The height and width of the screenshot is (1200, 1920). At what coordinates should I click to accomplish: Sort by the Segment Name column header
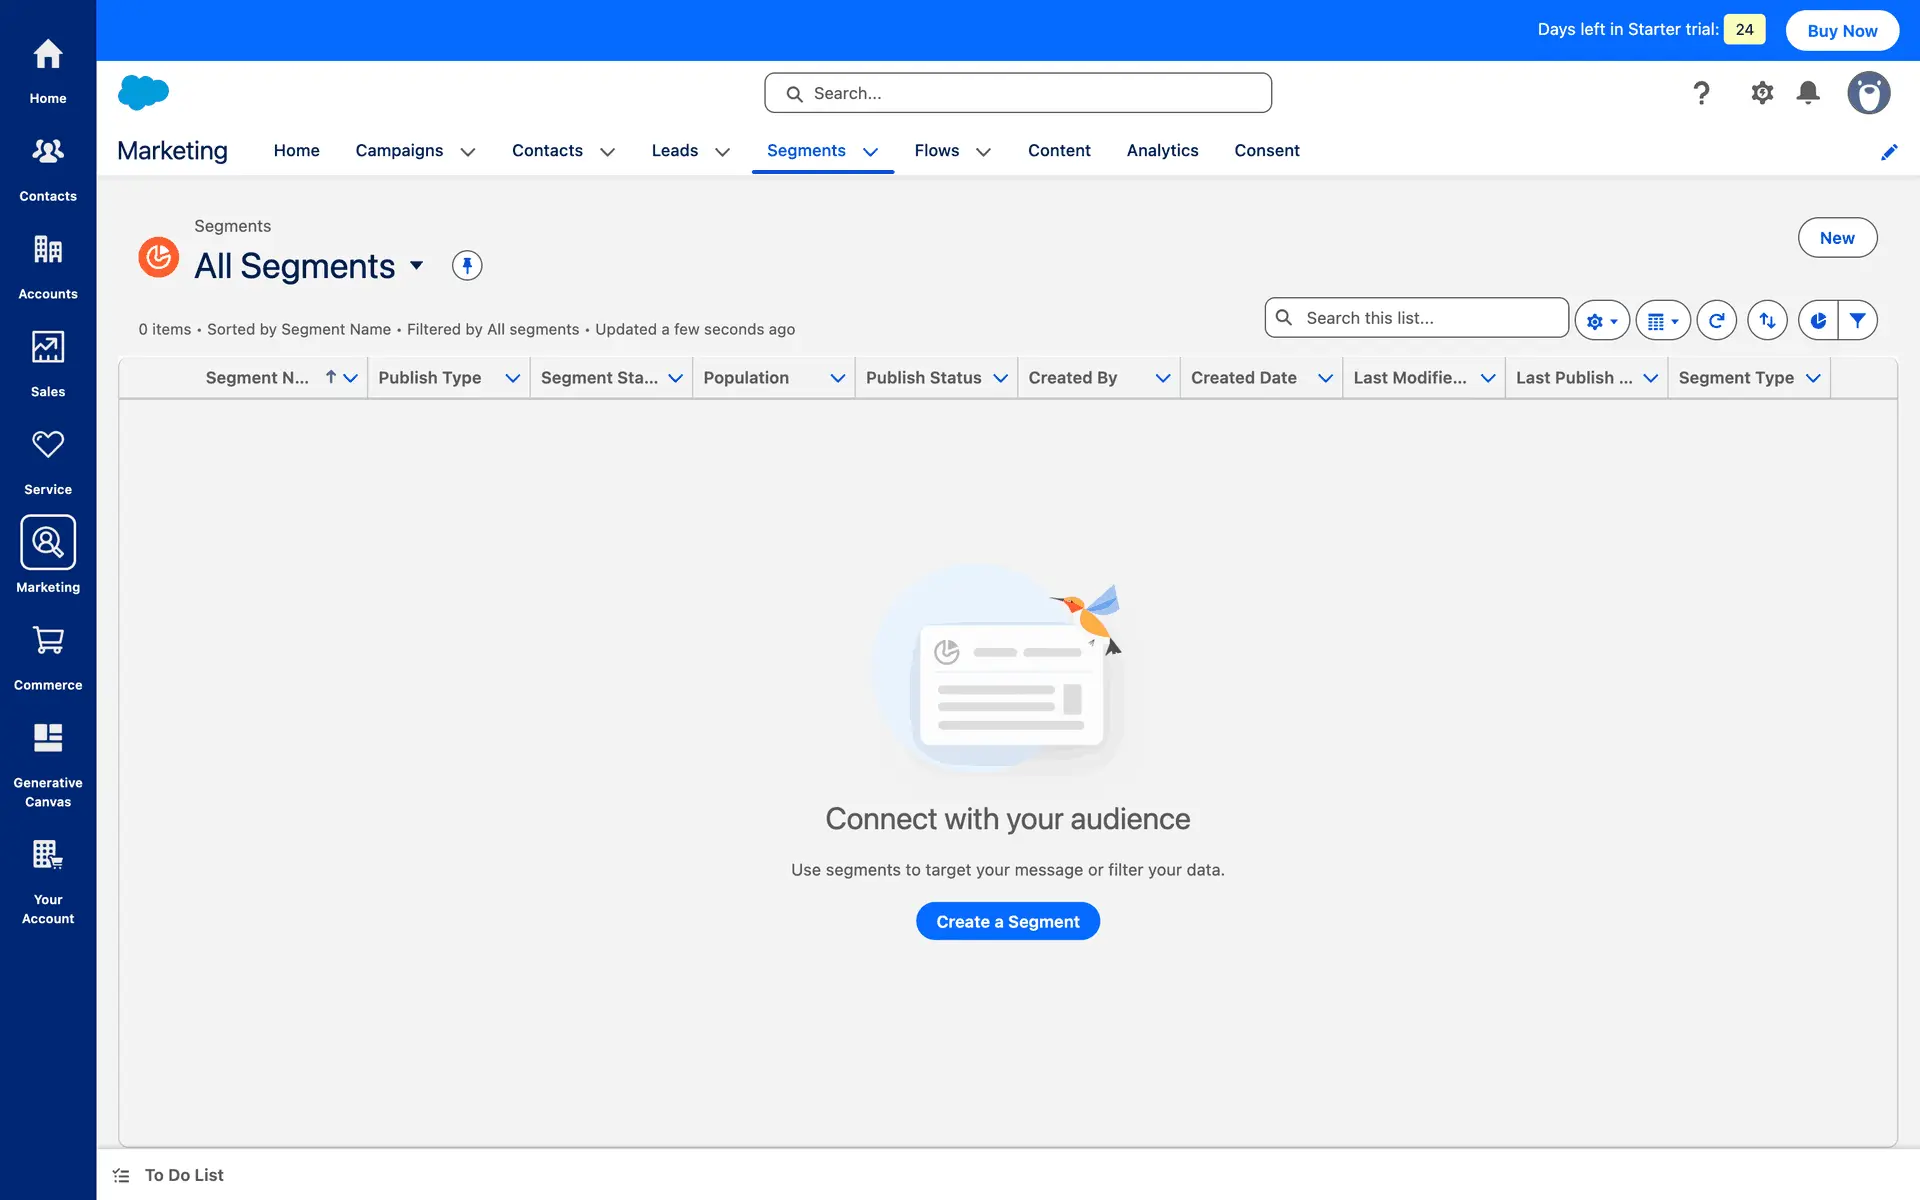click(257, 378)
